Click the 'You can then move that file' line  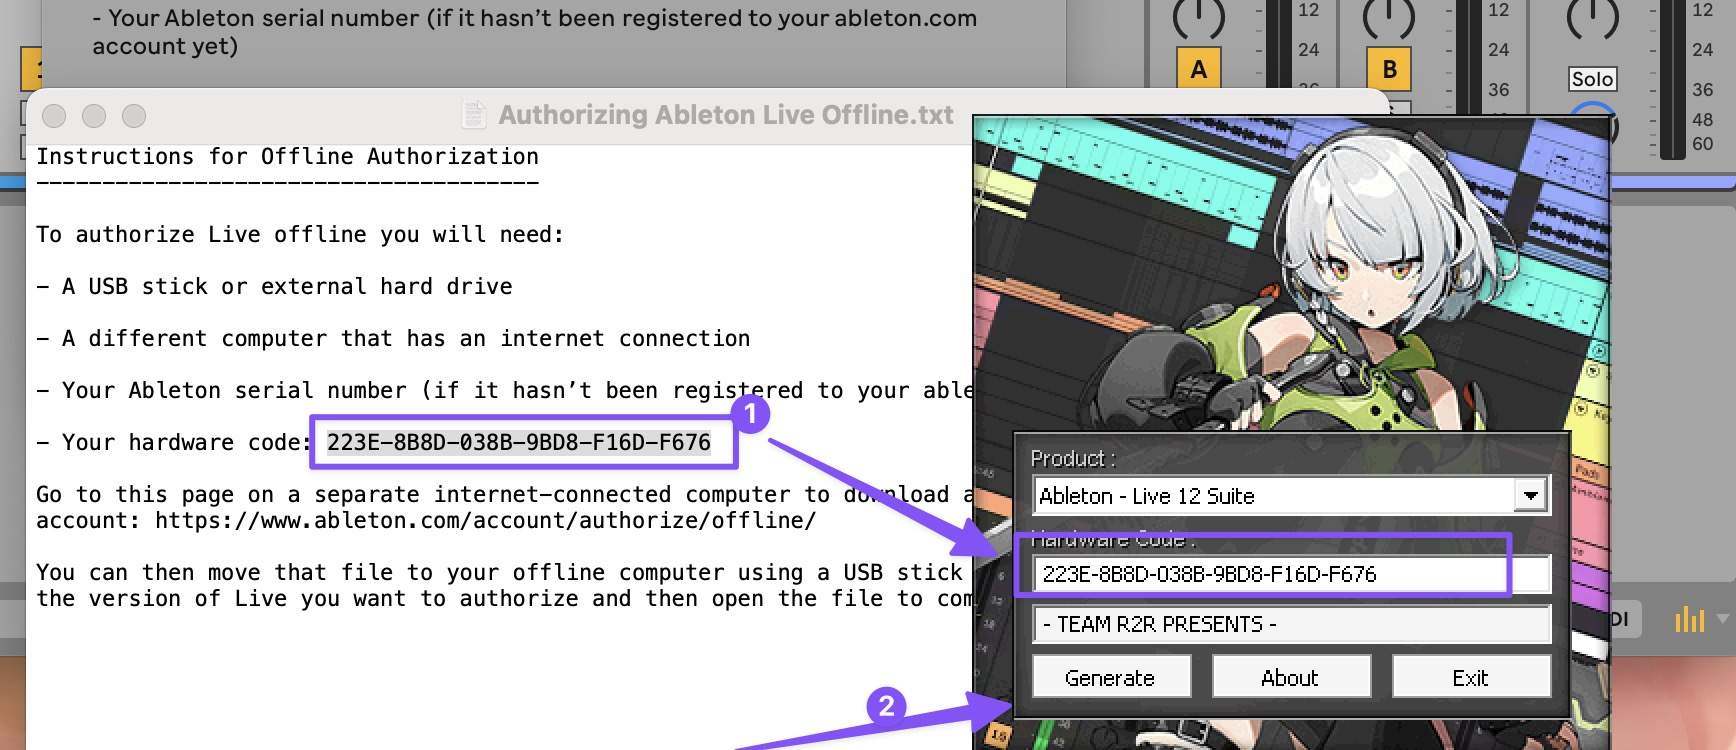click(499, 573)
